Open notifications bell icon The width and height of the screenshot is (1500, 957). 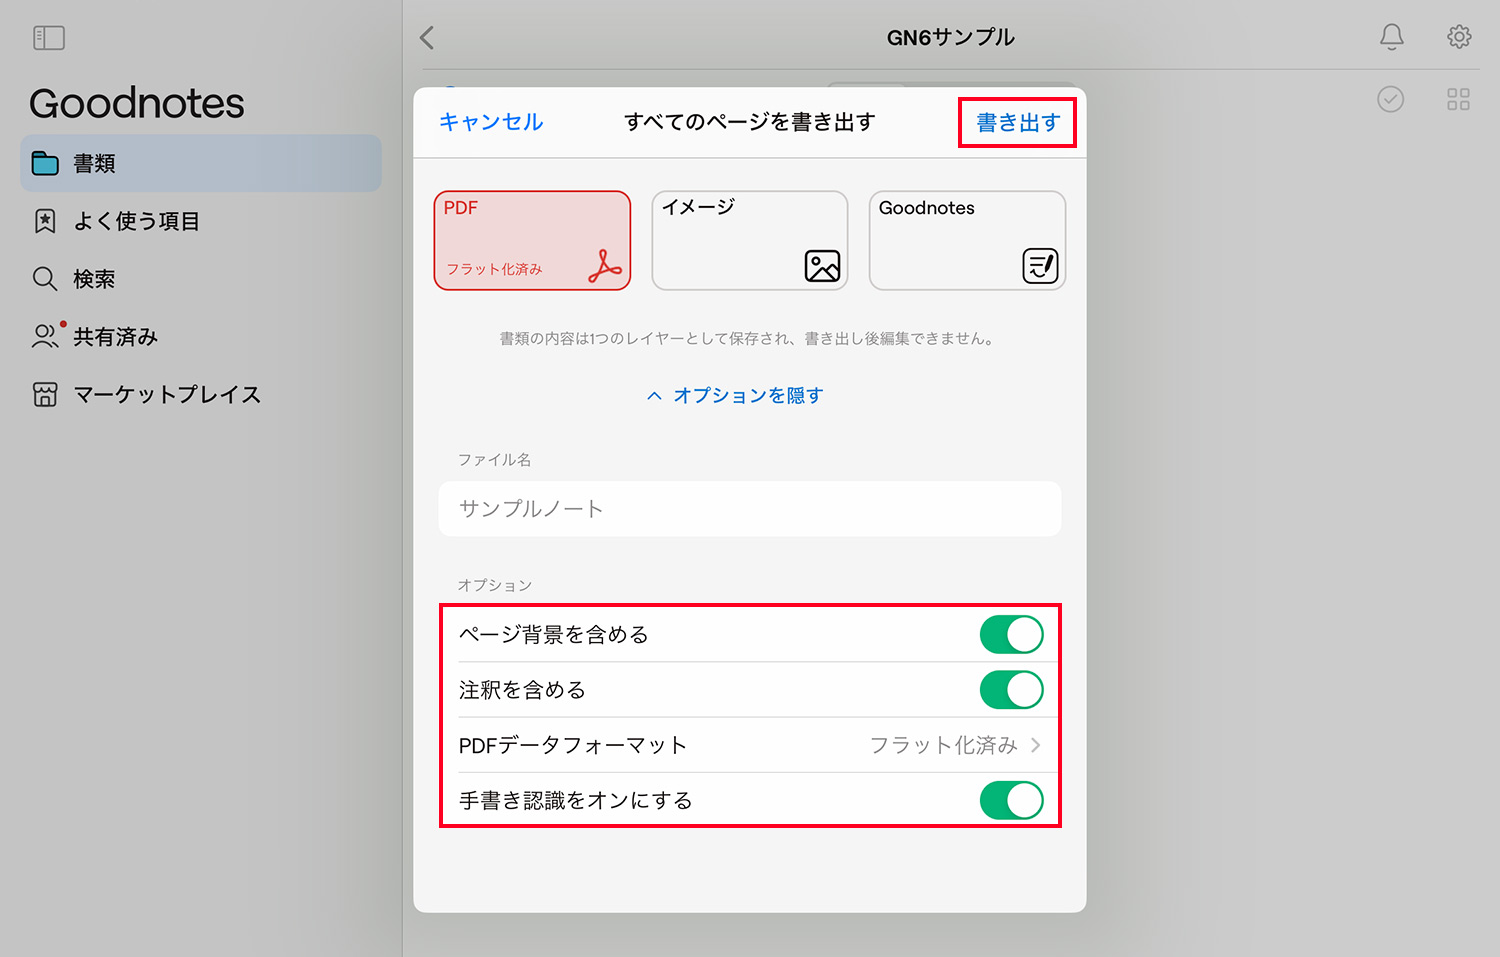1391,37
